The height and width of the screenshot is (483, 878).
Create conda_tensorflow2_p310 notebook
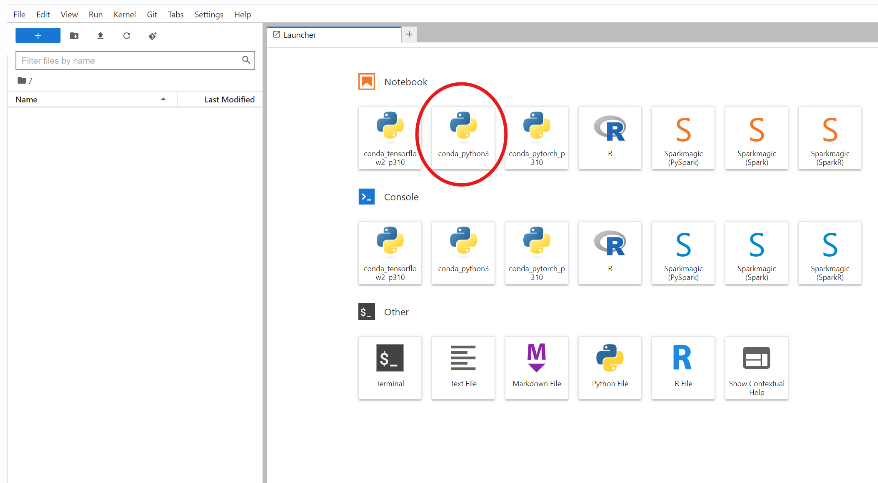point(390,138)
